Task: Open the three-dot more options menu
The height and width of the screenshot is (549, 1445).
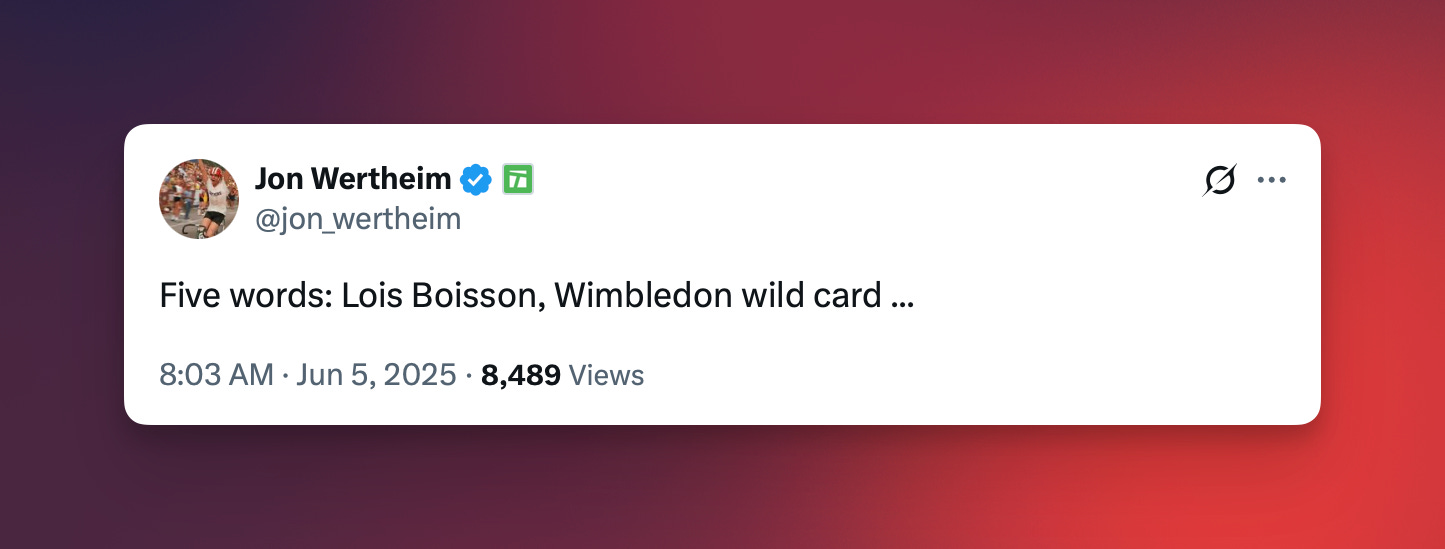Action: click(x=1271, y=180)
